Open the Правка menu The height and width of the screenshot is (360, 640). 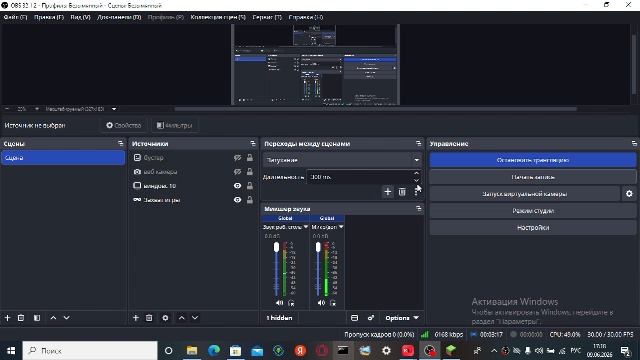49,17
